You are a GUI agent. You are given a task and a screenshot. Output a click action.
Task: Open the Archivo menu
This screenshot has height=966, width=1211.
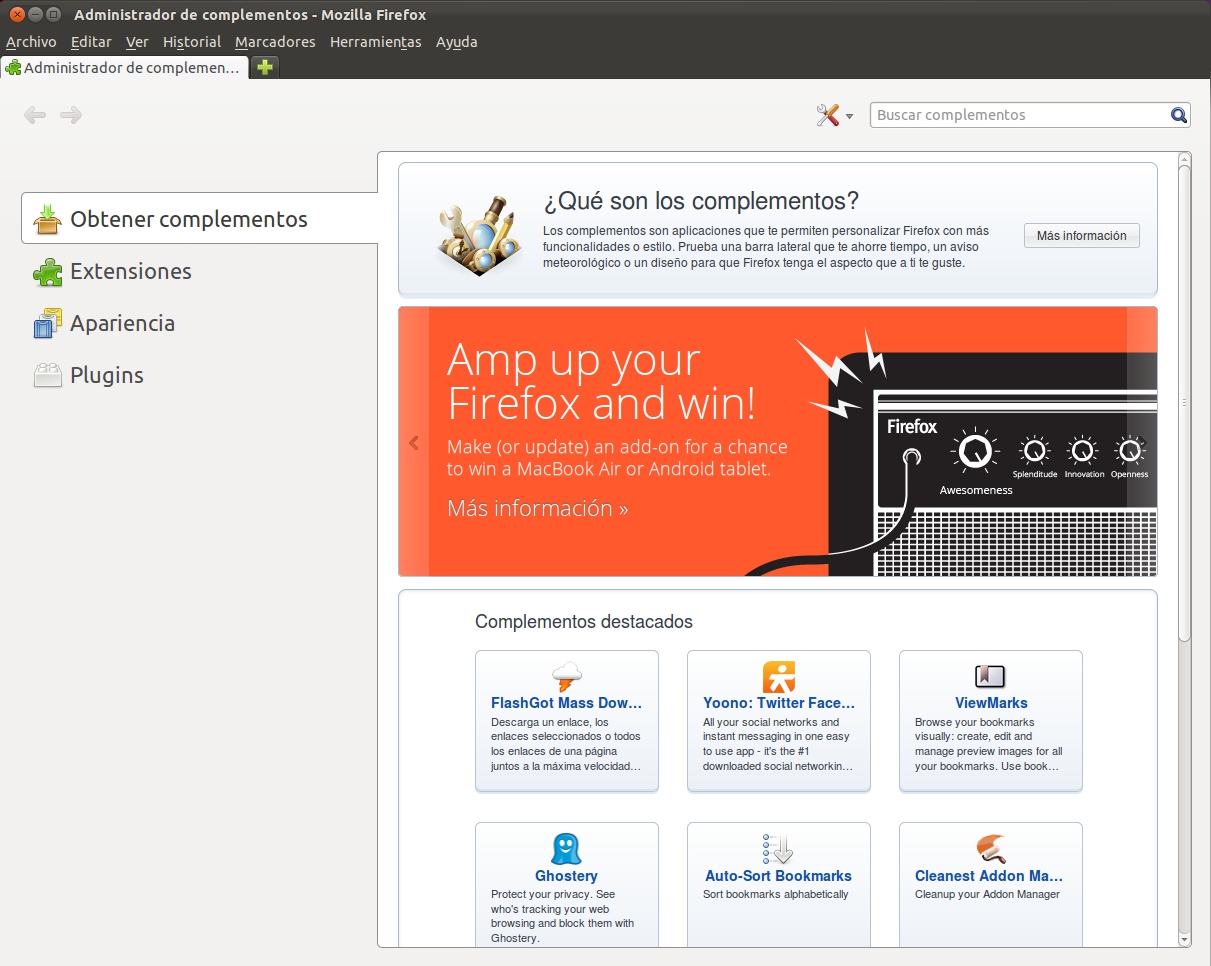31,42
